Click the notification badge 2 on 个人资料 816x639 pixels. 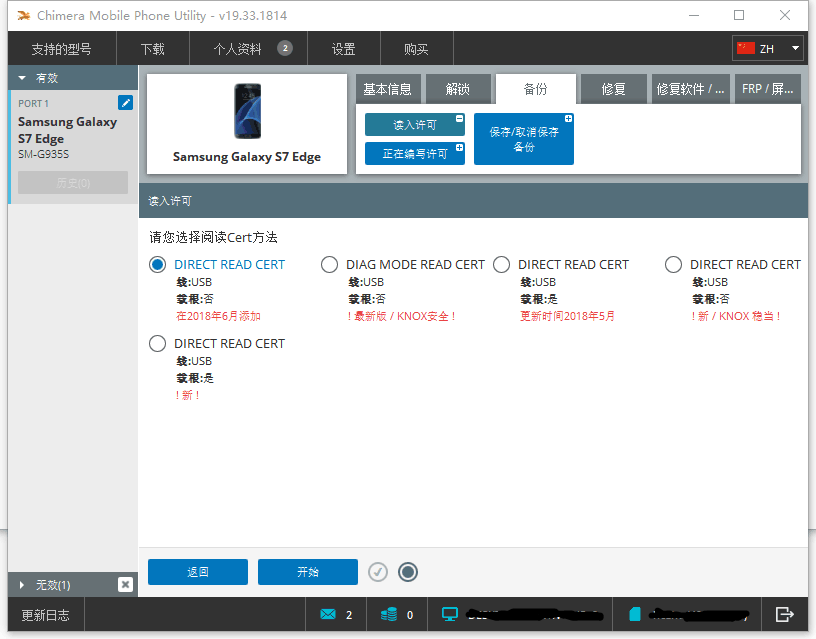click(x=285, y=48)
